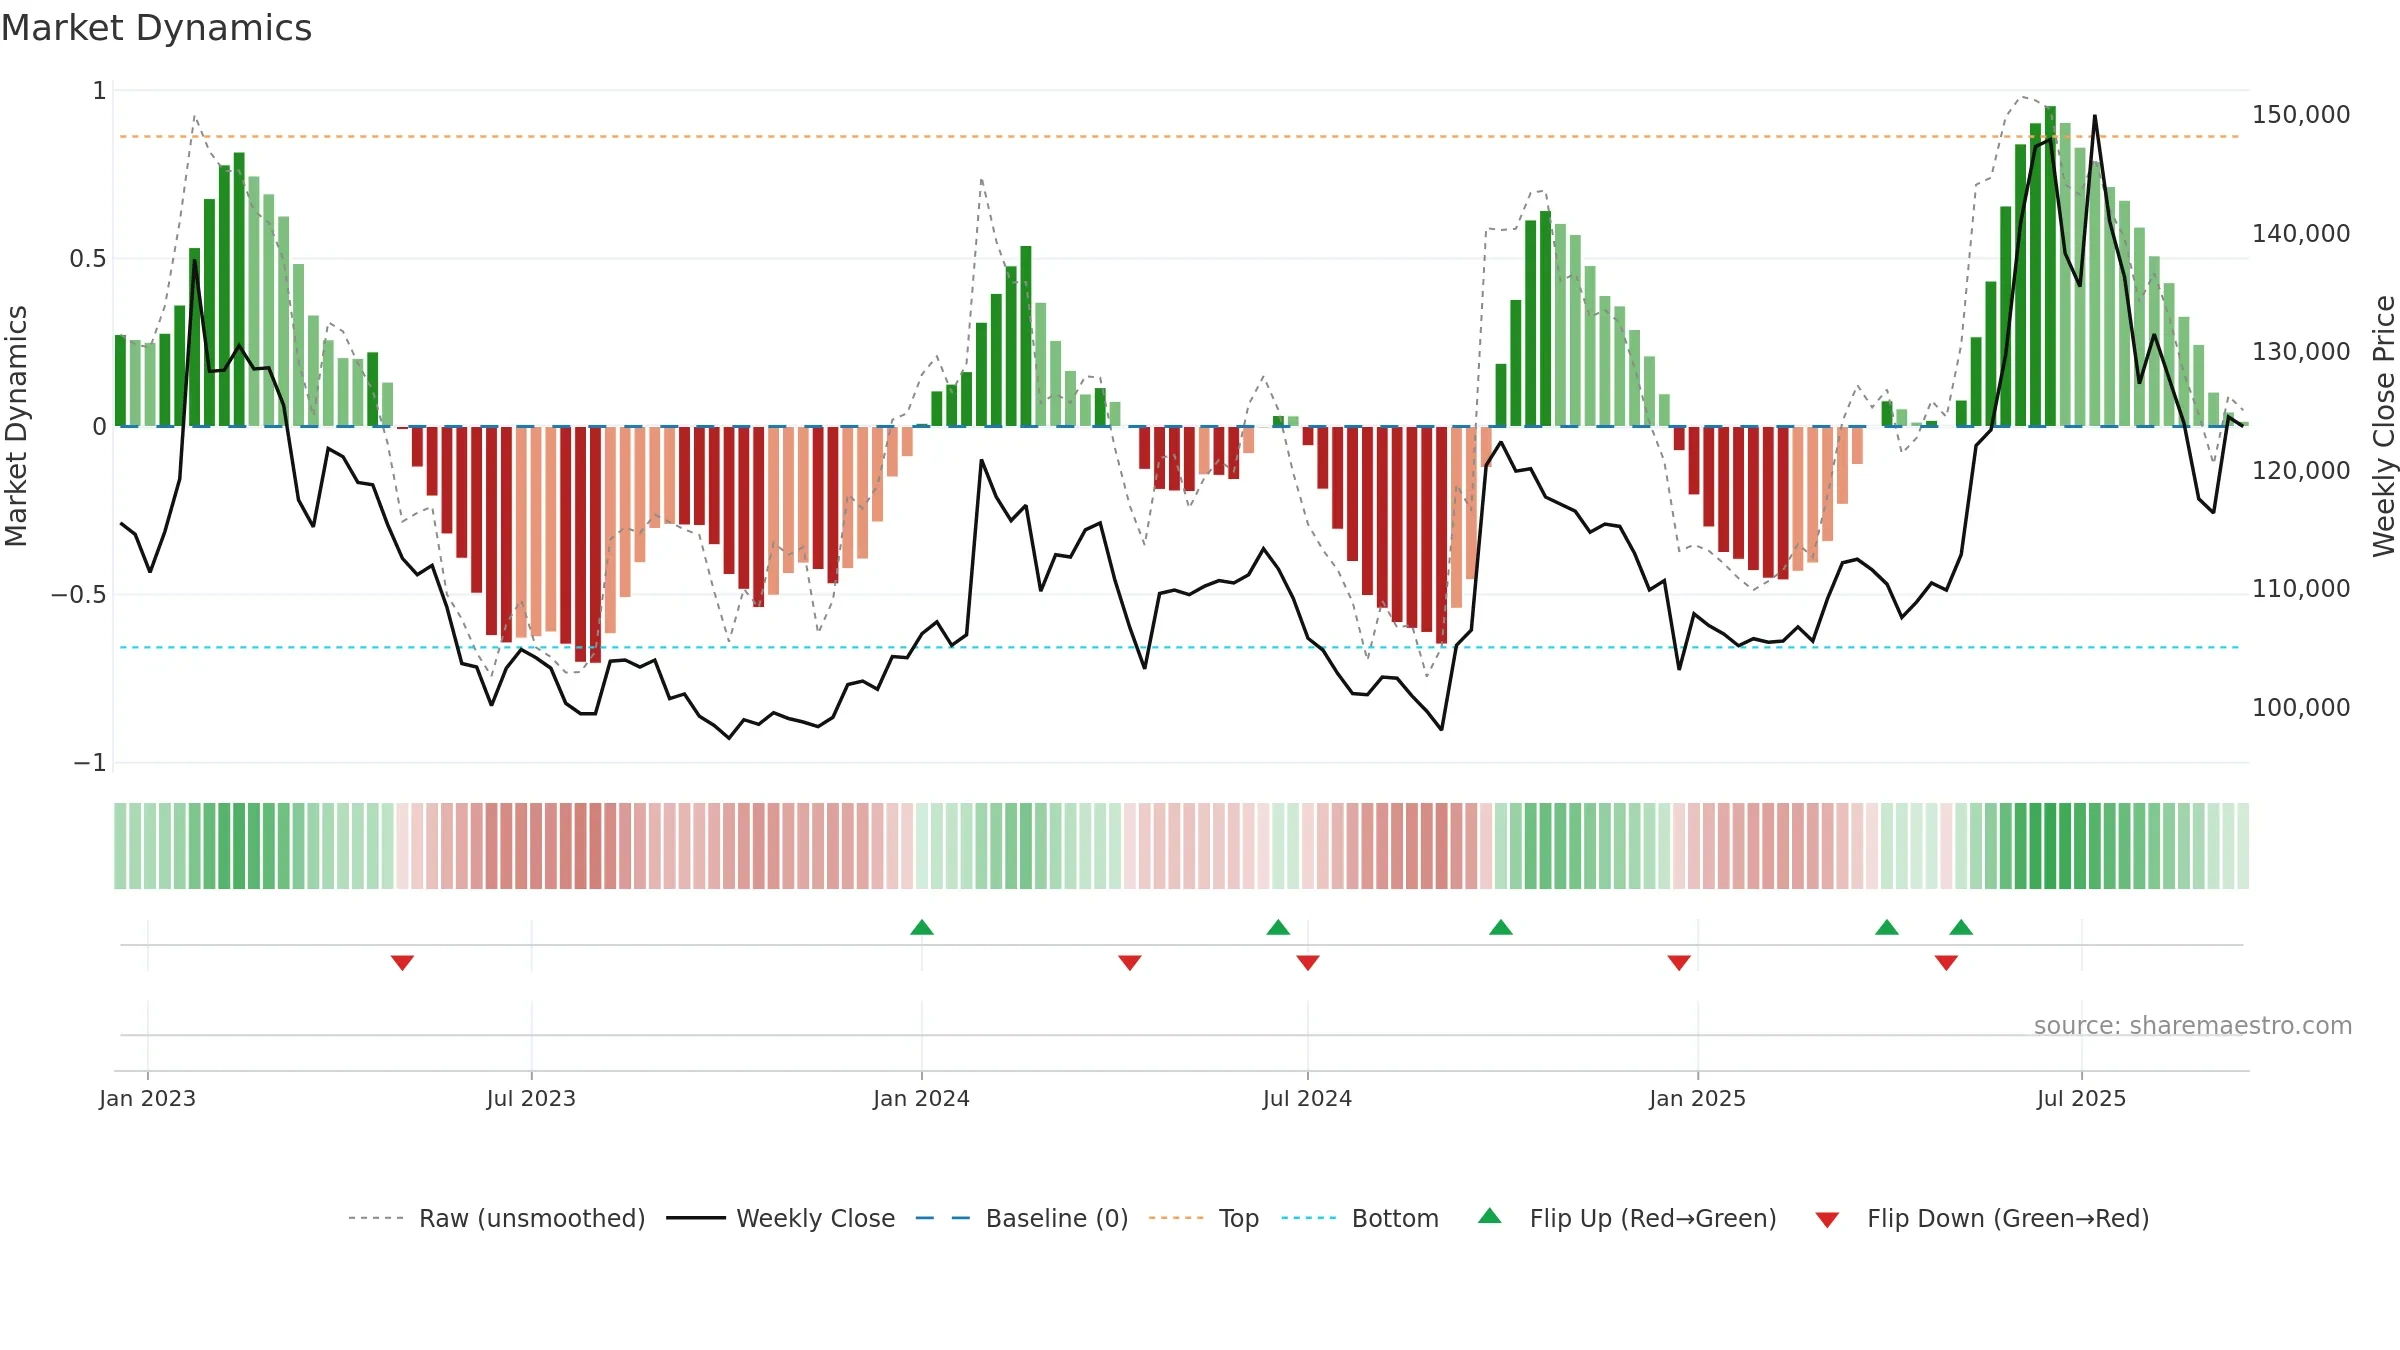Hide the Weekly Close series via legend
This screenshot has height=1350, width=2400.
pos(781,1218)
